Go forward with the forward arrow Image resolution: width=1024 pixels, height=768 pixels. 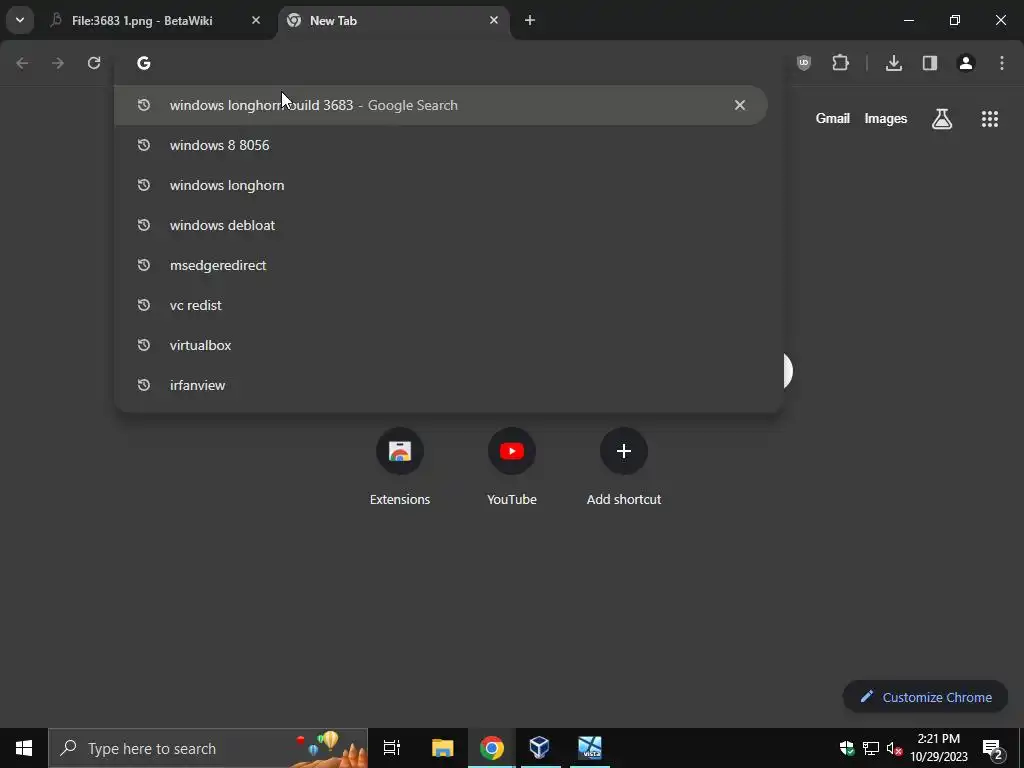(58, 63)
